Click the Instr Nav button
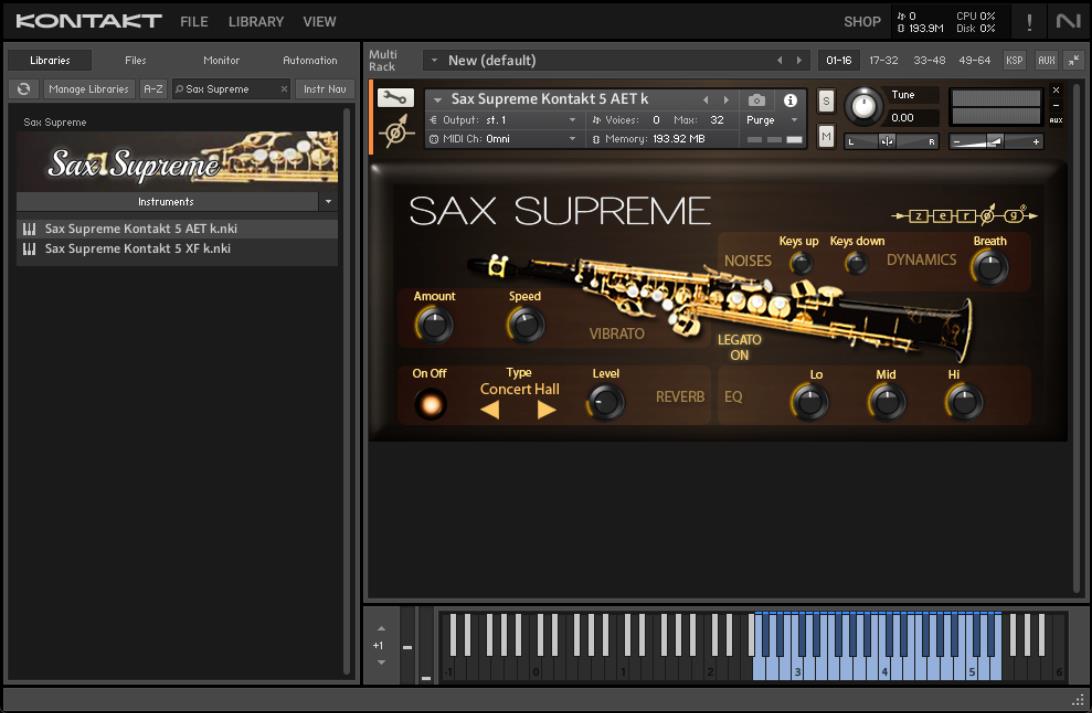Screen dimensions: 1092x713 click(x=325, y=89)
